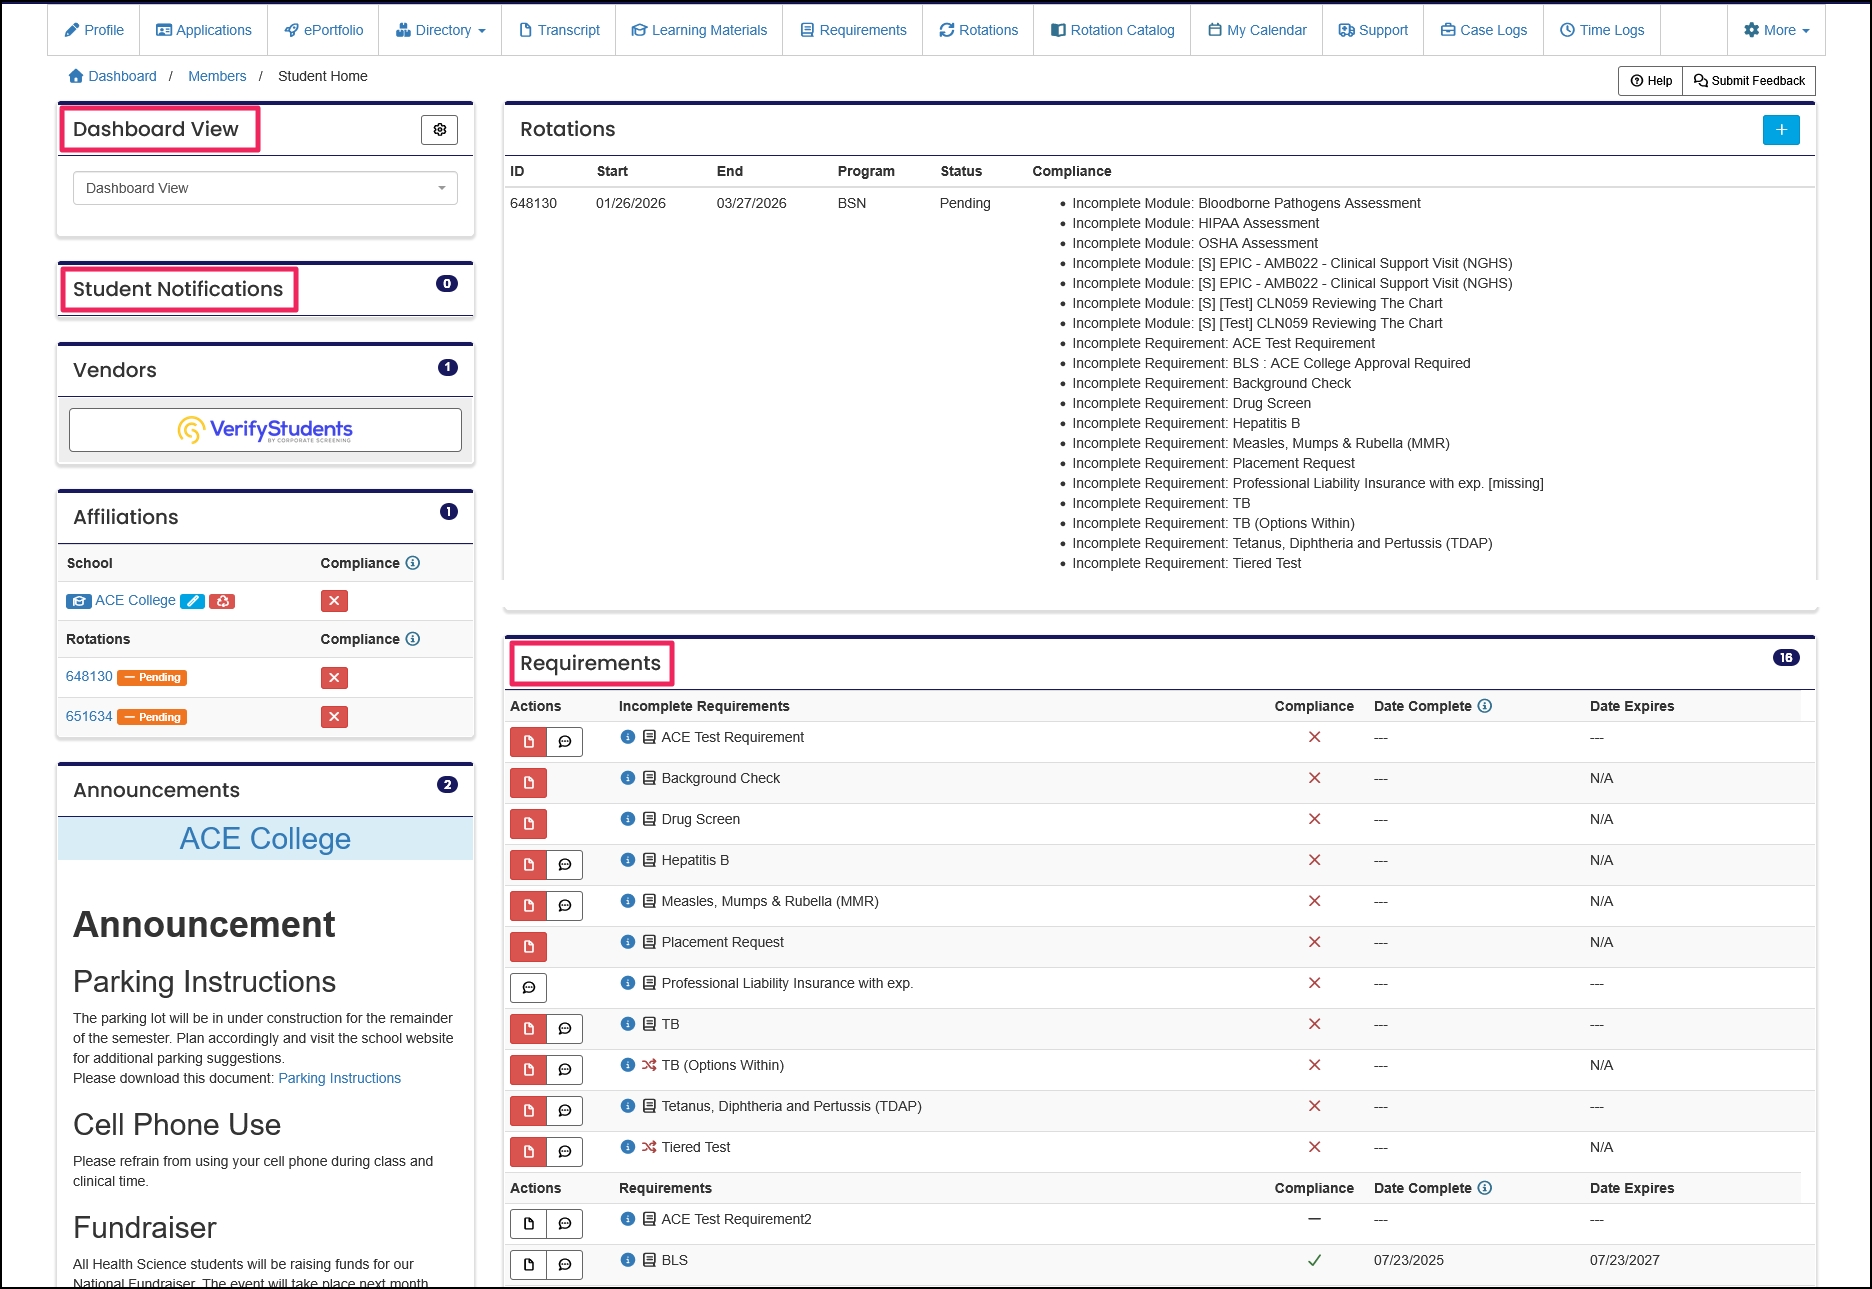Expand the Directory menu
The height and width of the screenshot is (1289, 1872).
pos(439,30)
